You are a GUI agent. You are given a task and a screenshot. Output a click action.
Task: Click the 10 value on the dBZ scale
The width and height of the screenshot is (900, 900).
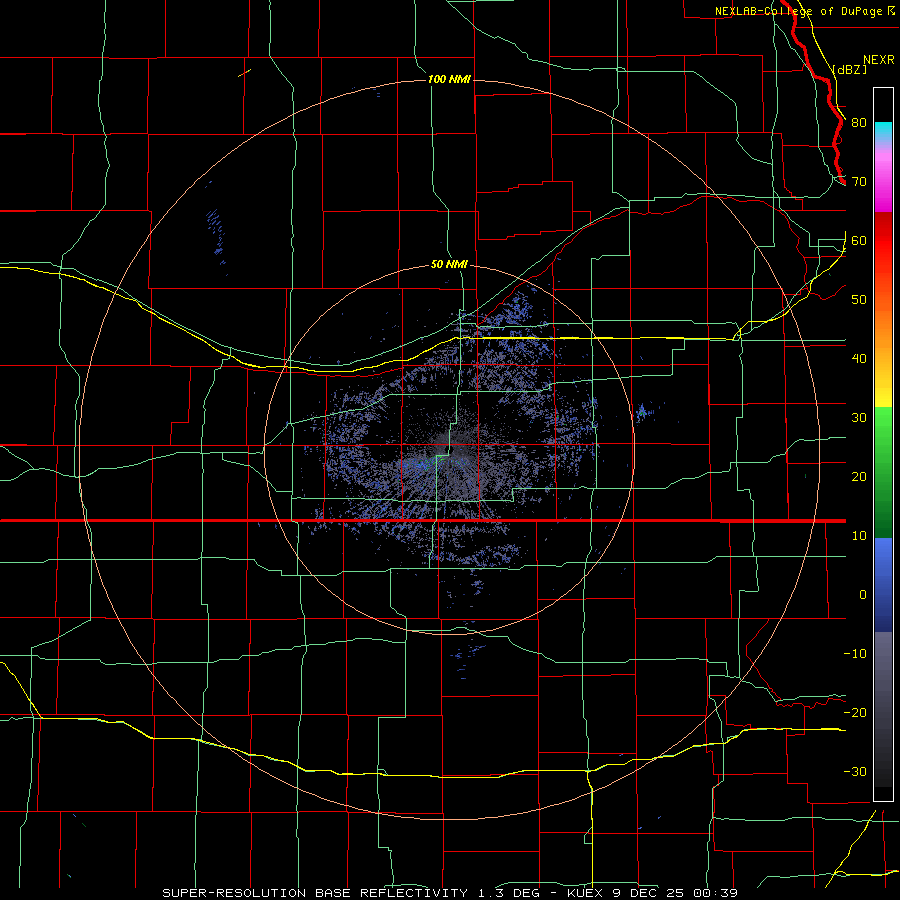click(x=859, y=536)
